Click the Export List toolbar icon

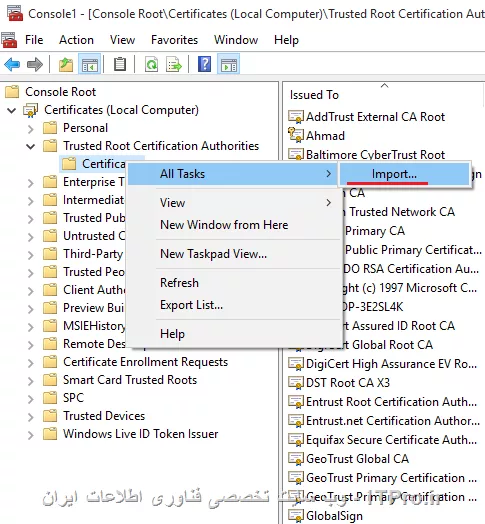click(173, 64)
